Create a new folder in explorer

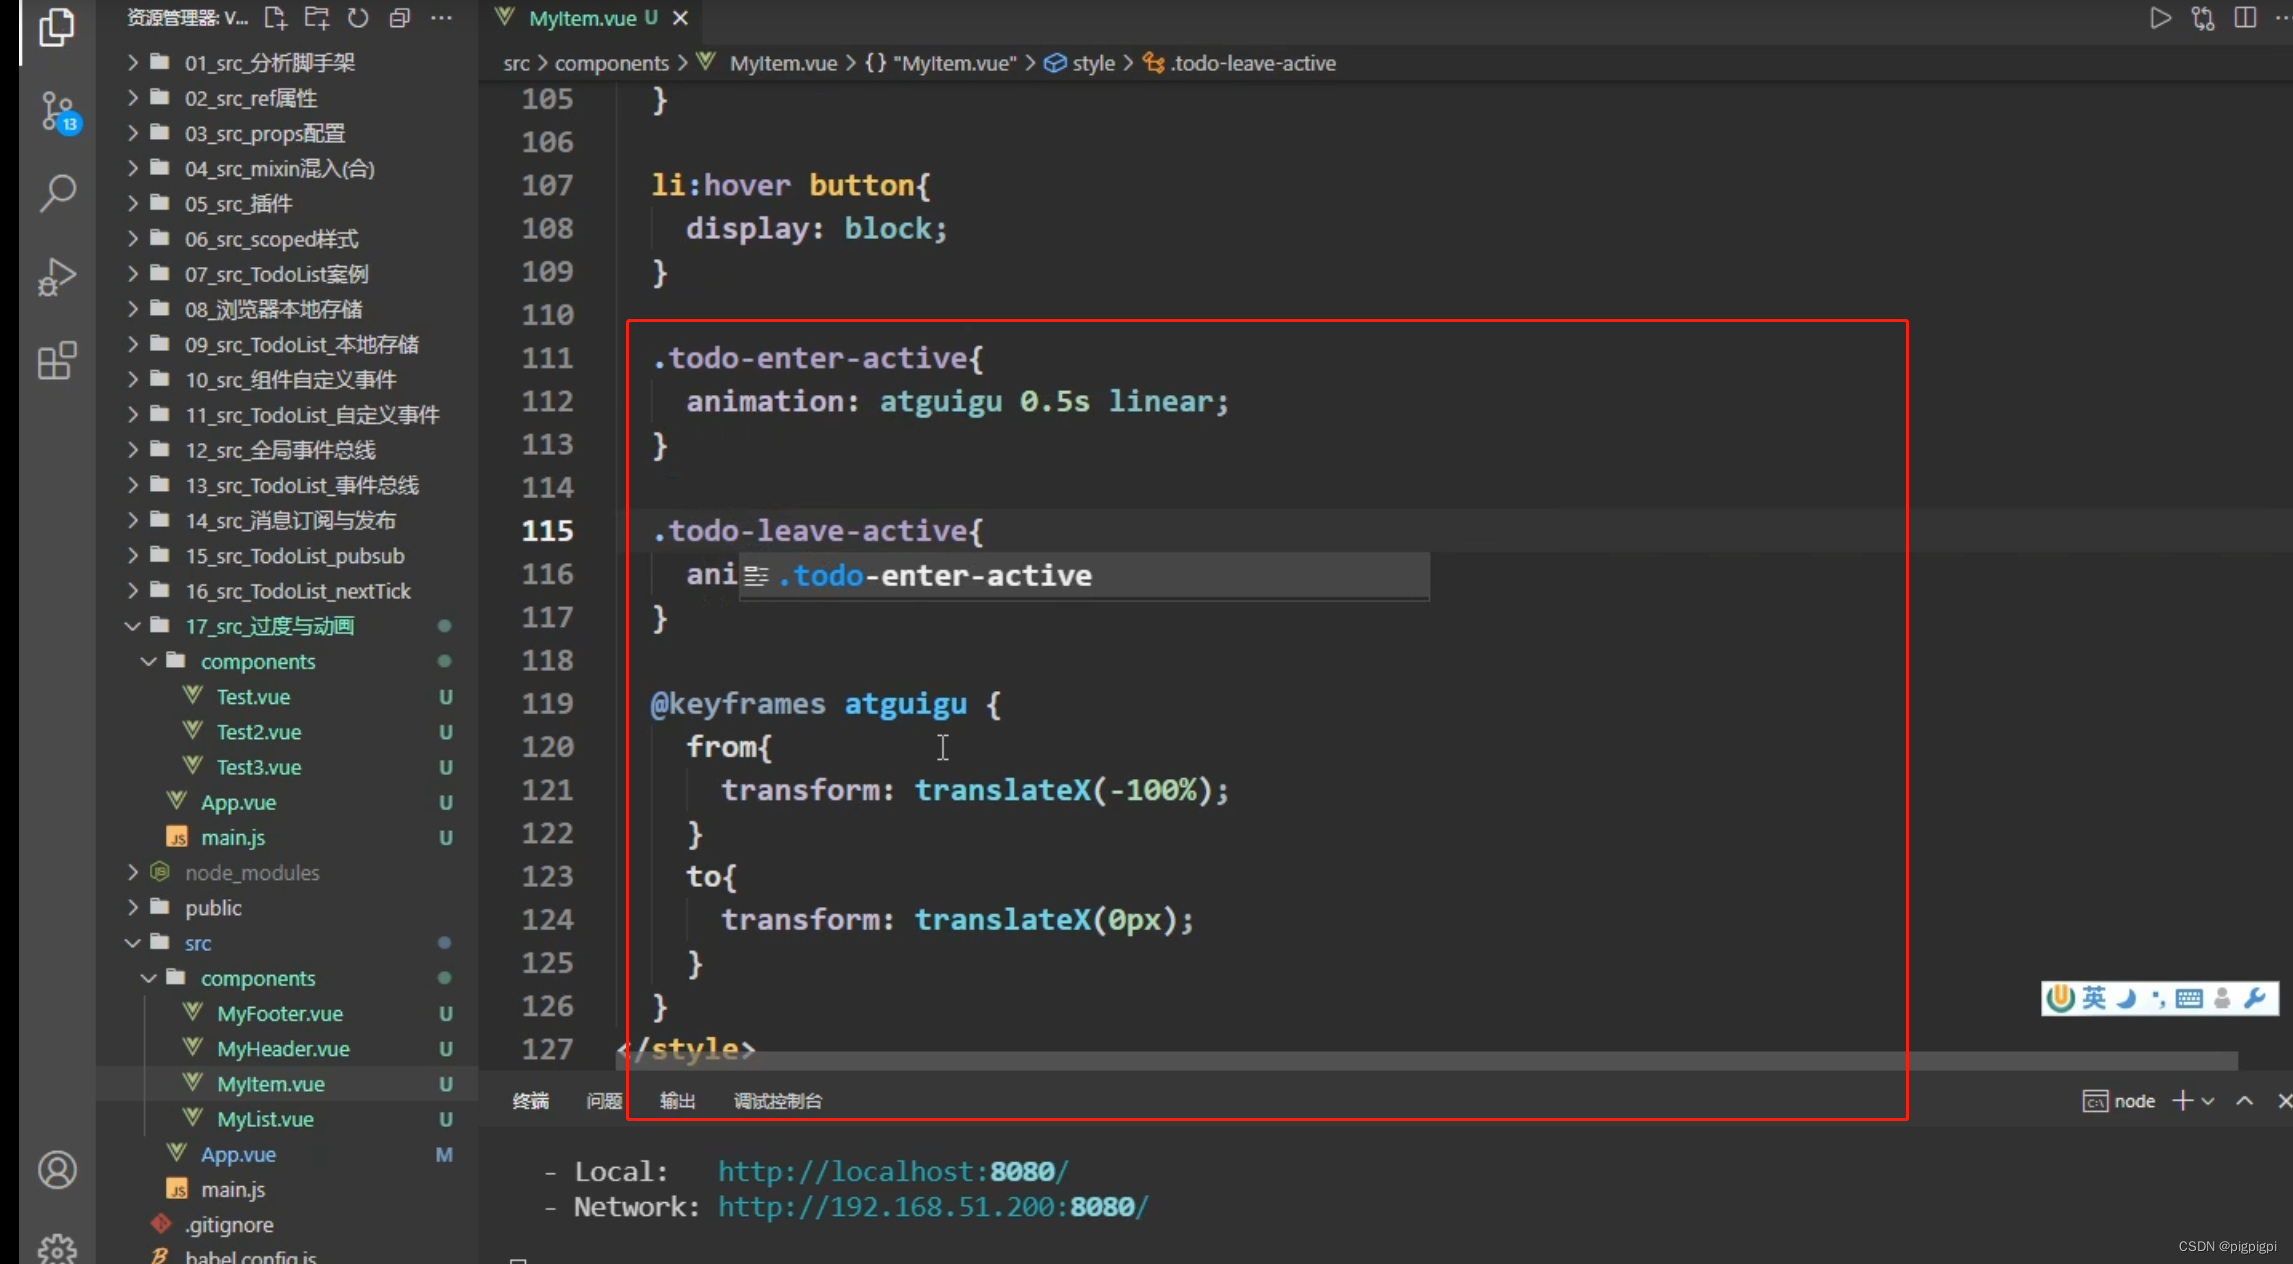[317, 18]
